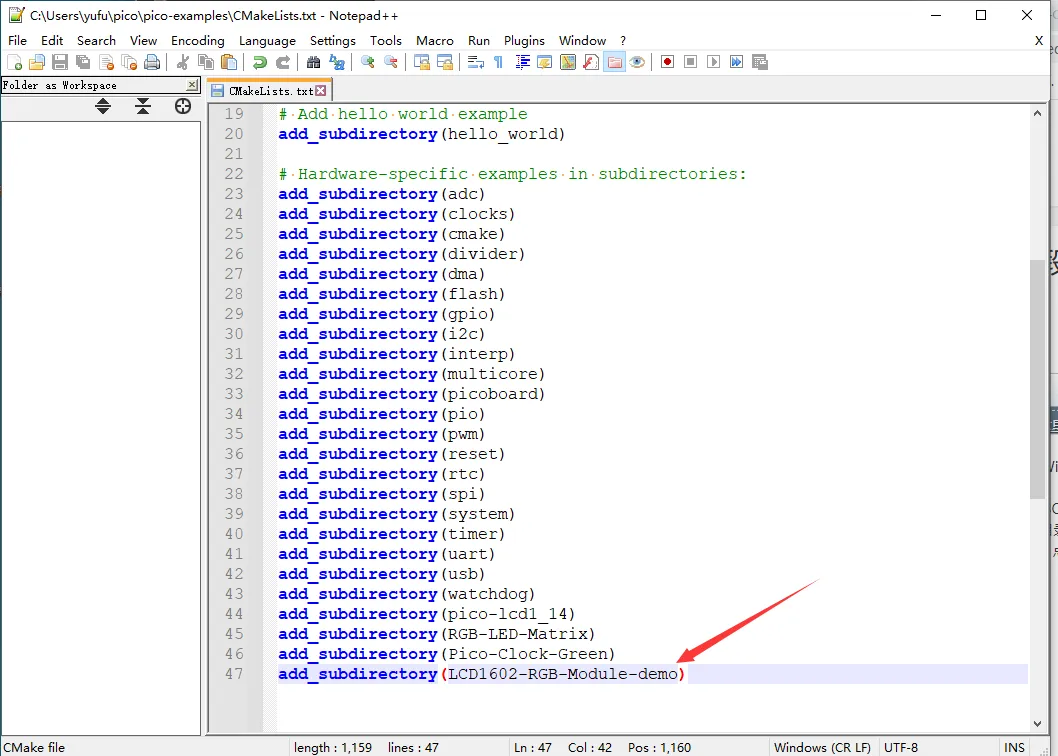Paste from clipboard using toolbar icon
The height and width of the screenshot is (756, 1058).
229,62
